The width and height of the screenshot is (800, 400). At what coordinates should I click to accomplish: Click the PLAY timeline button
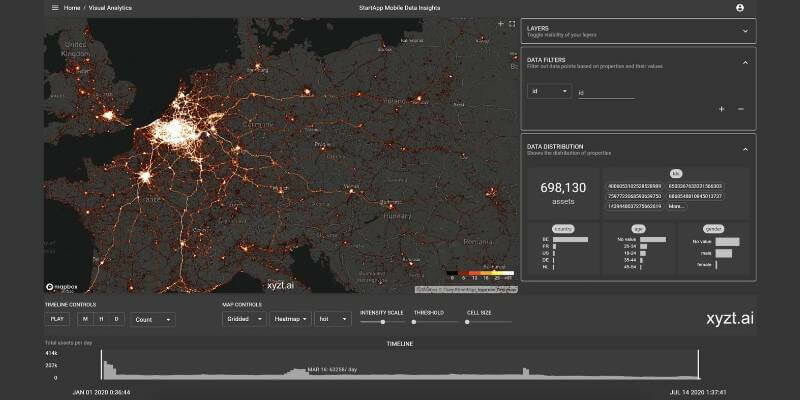(x=57, y=319)
